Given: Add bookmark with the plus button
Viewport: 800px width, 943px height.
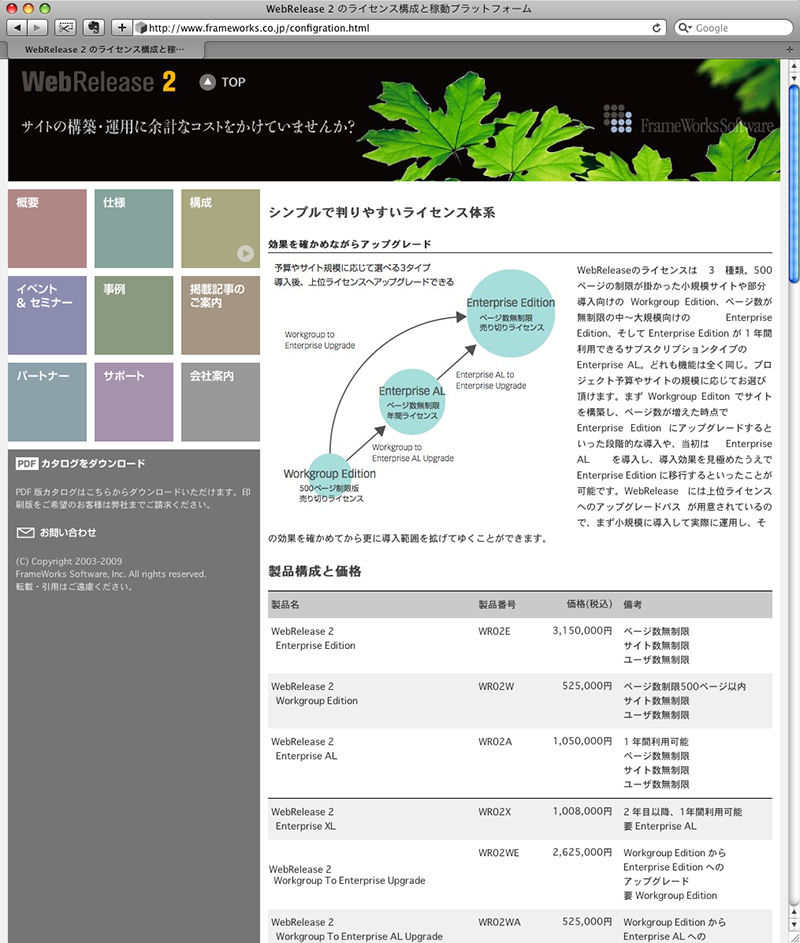Looking at the screenshot, I should point(122,28).
